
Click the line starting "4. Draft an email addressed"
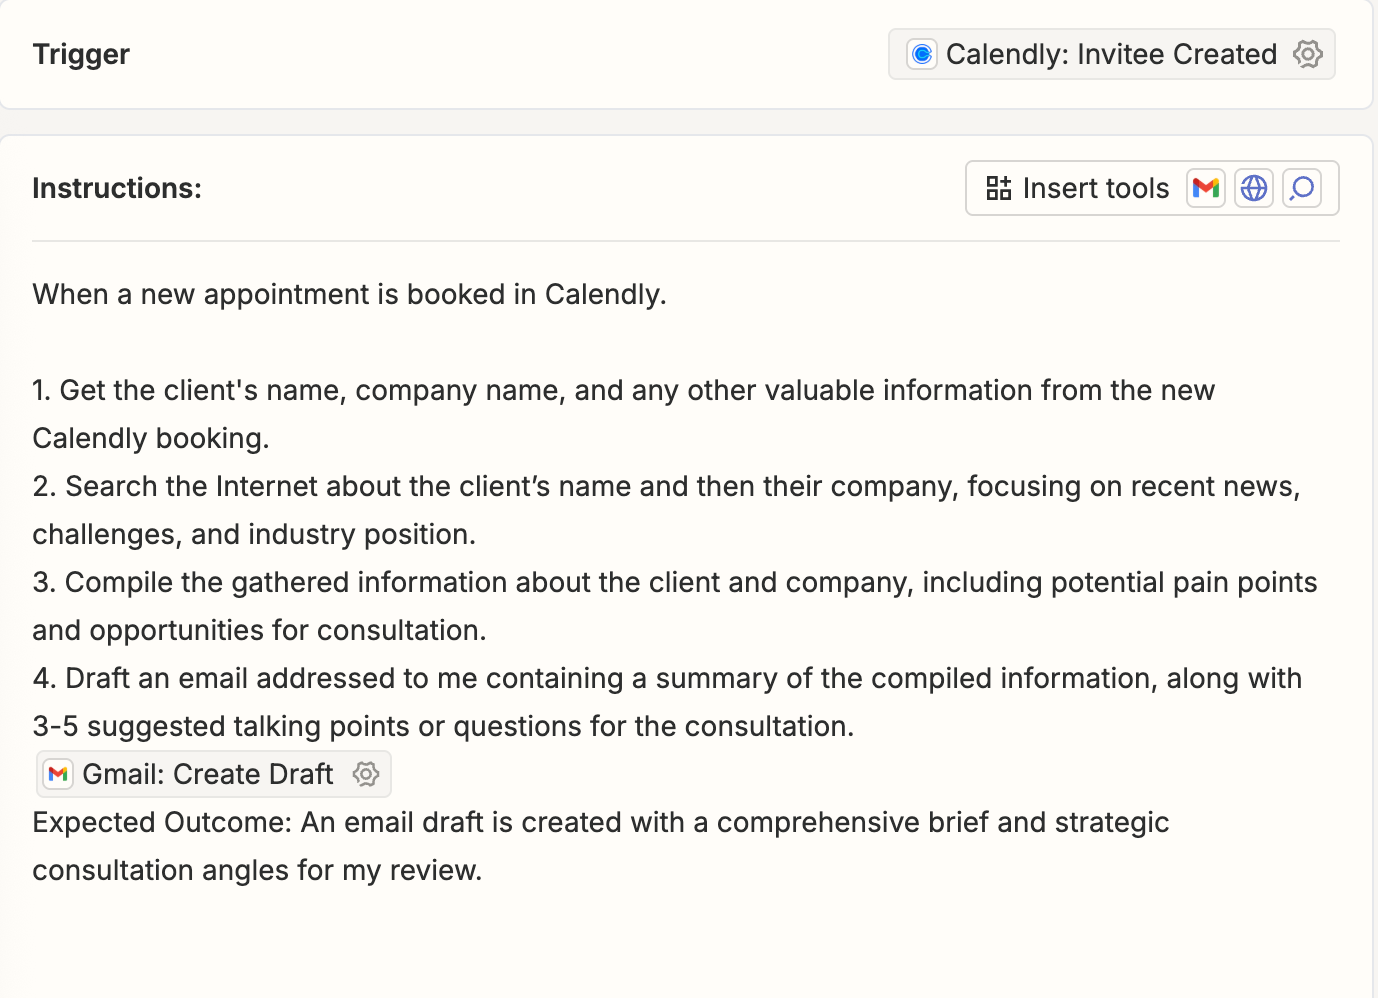tap(667, 678)
